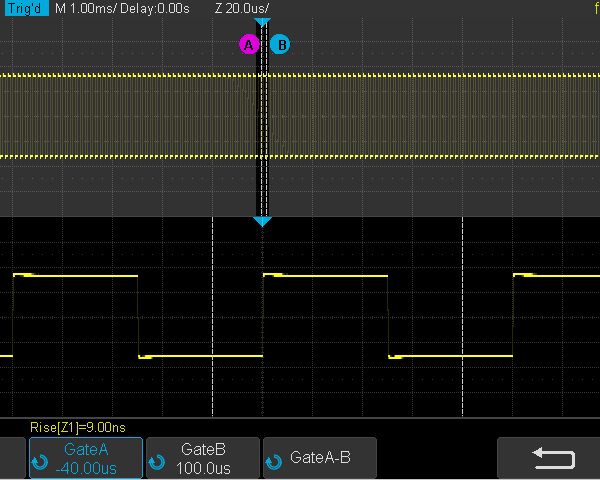The height and width of the screenshot is (480, 600).
Task: Click the rotary knob icon on GateA-B
Action: [273, 460]
